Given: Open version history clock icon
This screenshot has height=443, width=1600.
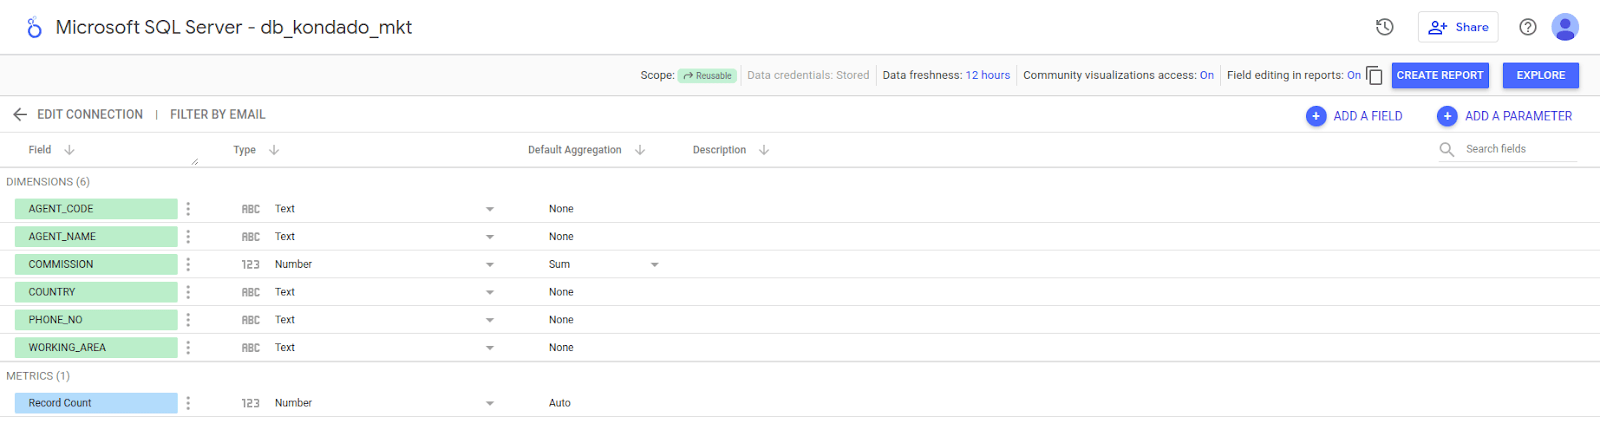Looking at the screenshot, I should pos(1385,27).
